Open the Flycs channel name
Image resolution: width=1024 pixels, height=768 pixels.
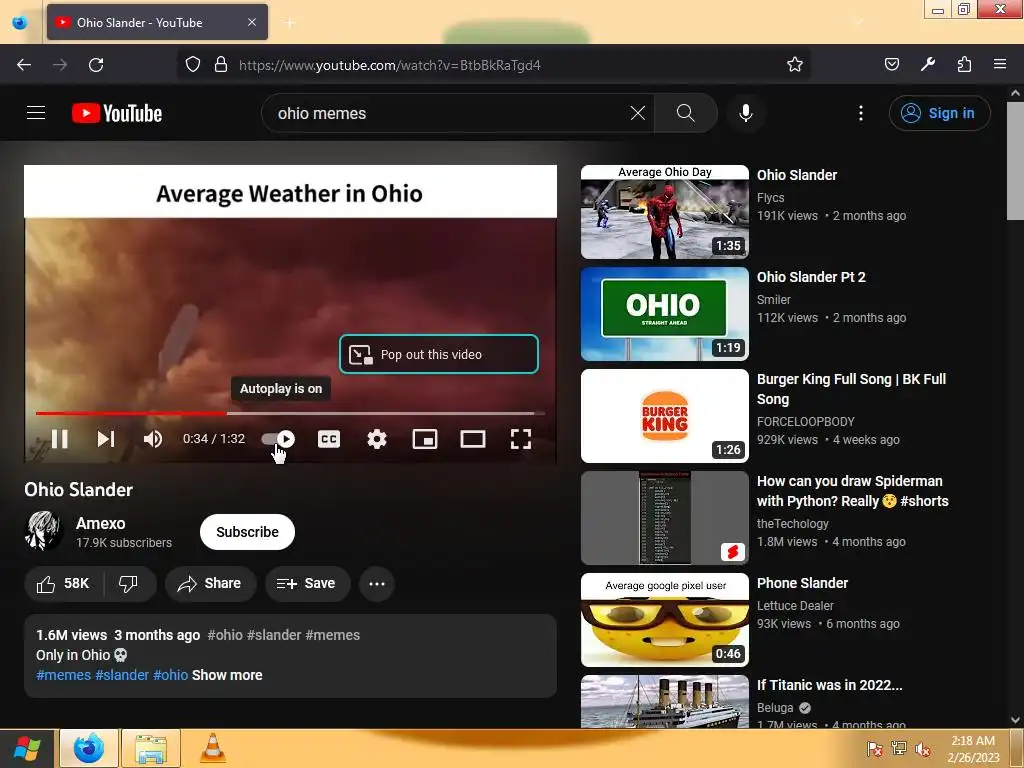(x=771, y=197)
